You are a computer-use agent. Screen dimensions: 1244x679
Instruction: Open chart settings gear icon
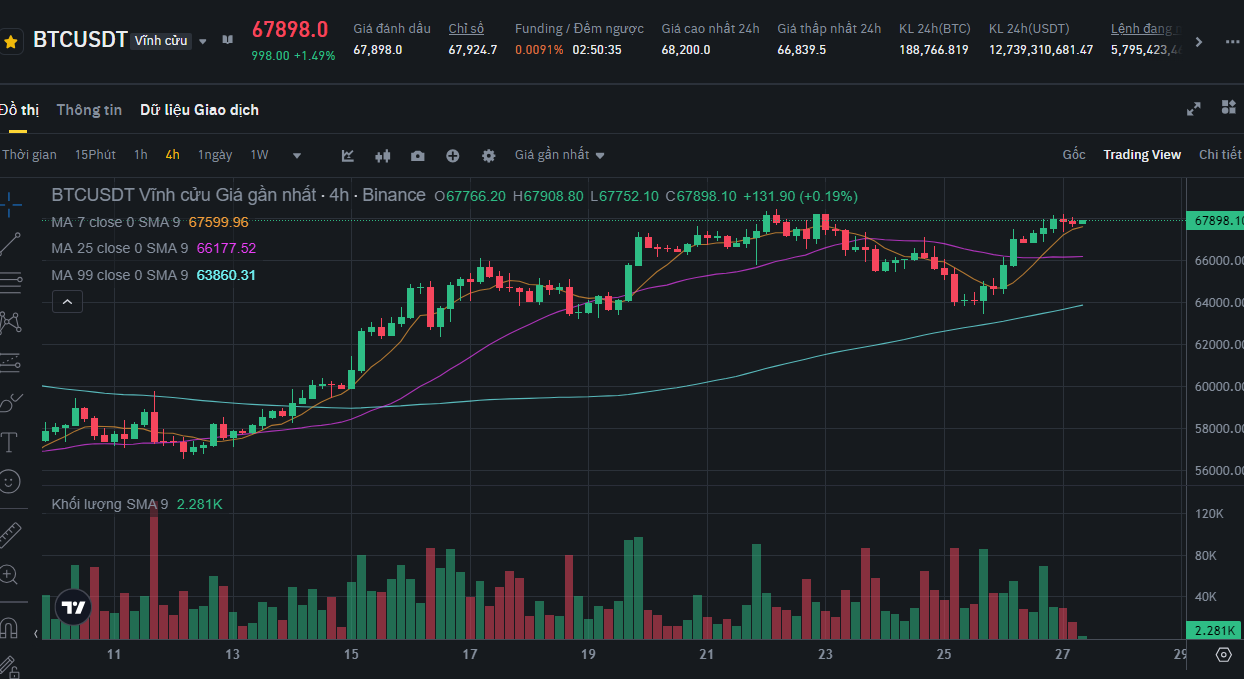pos(489,156)
